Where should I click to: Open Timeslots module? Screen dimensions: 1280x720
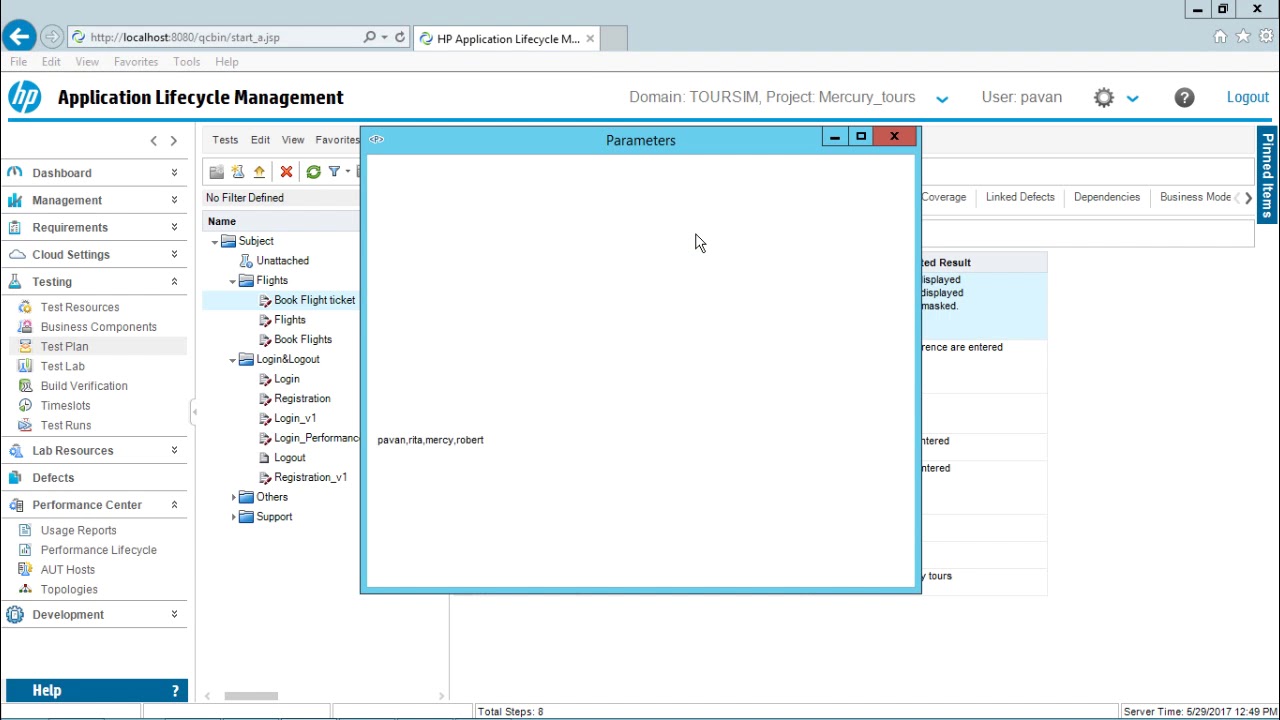65,405
